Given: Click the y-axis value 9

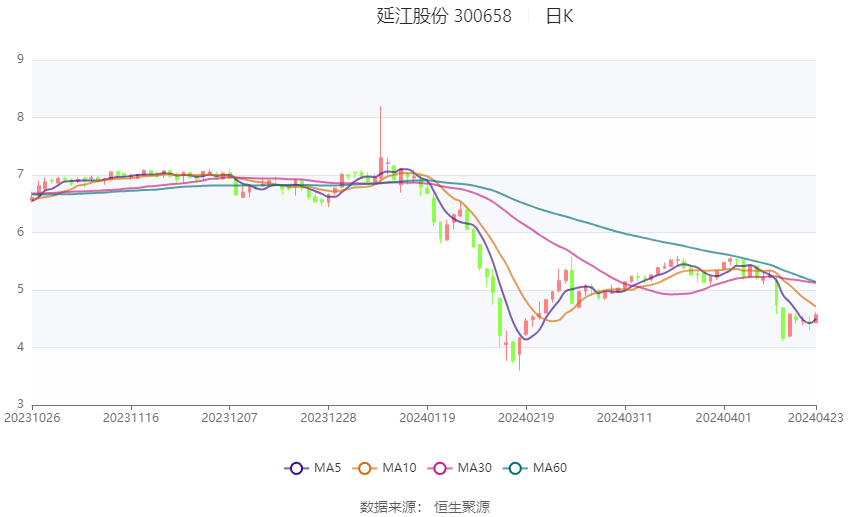Looking at the screenshot, I should [21, 59].
